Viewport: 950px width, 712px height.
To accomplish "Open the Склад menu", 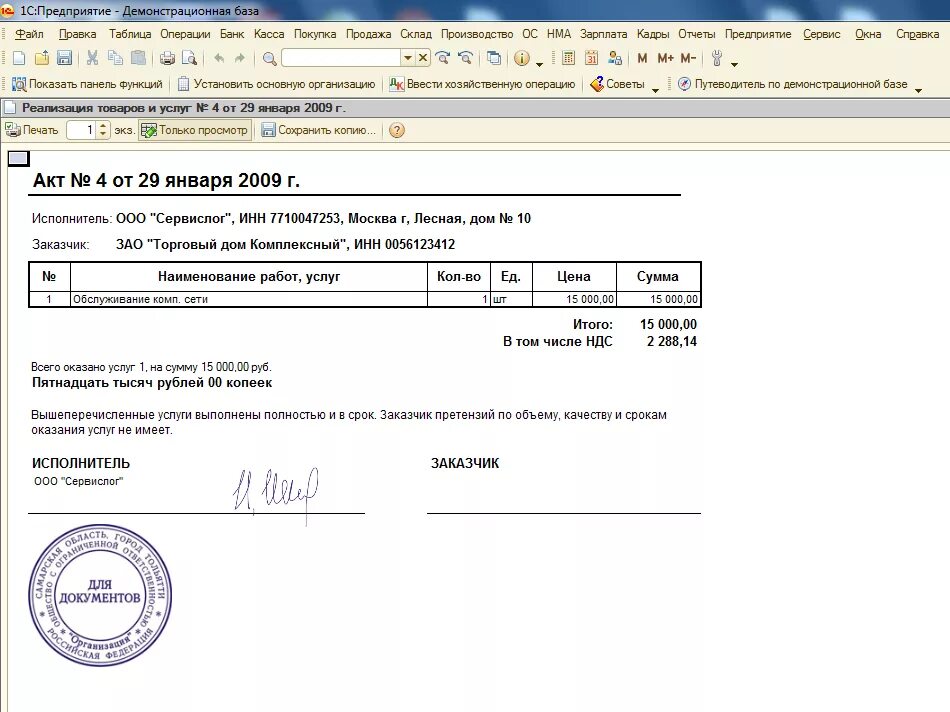I will pyautogui.click(x=416, y=34).
